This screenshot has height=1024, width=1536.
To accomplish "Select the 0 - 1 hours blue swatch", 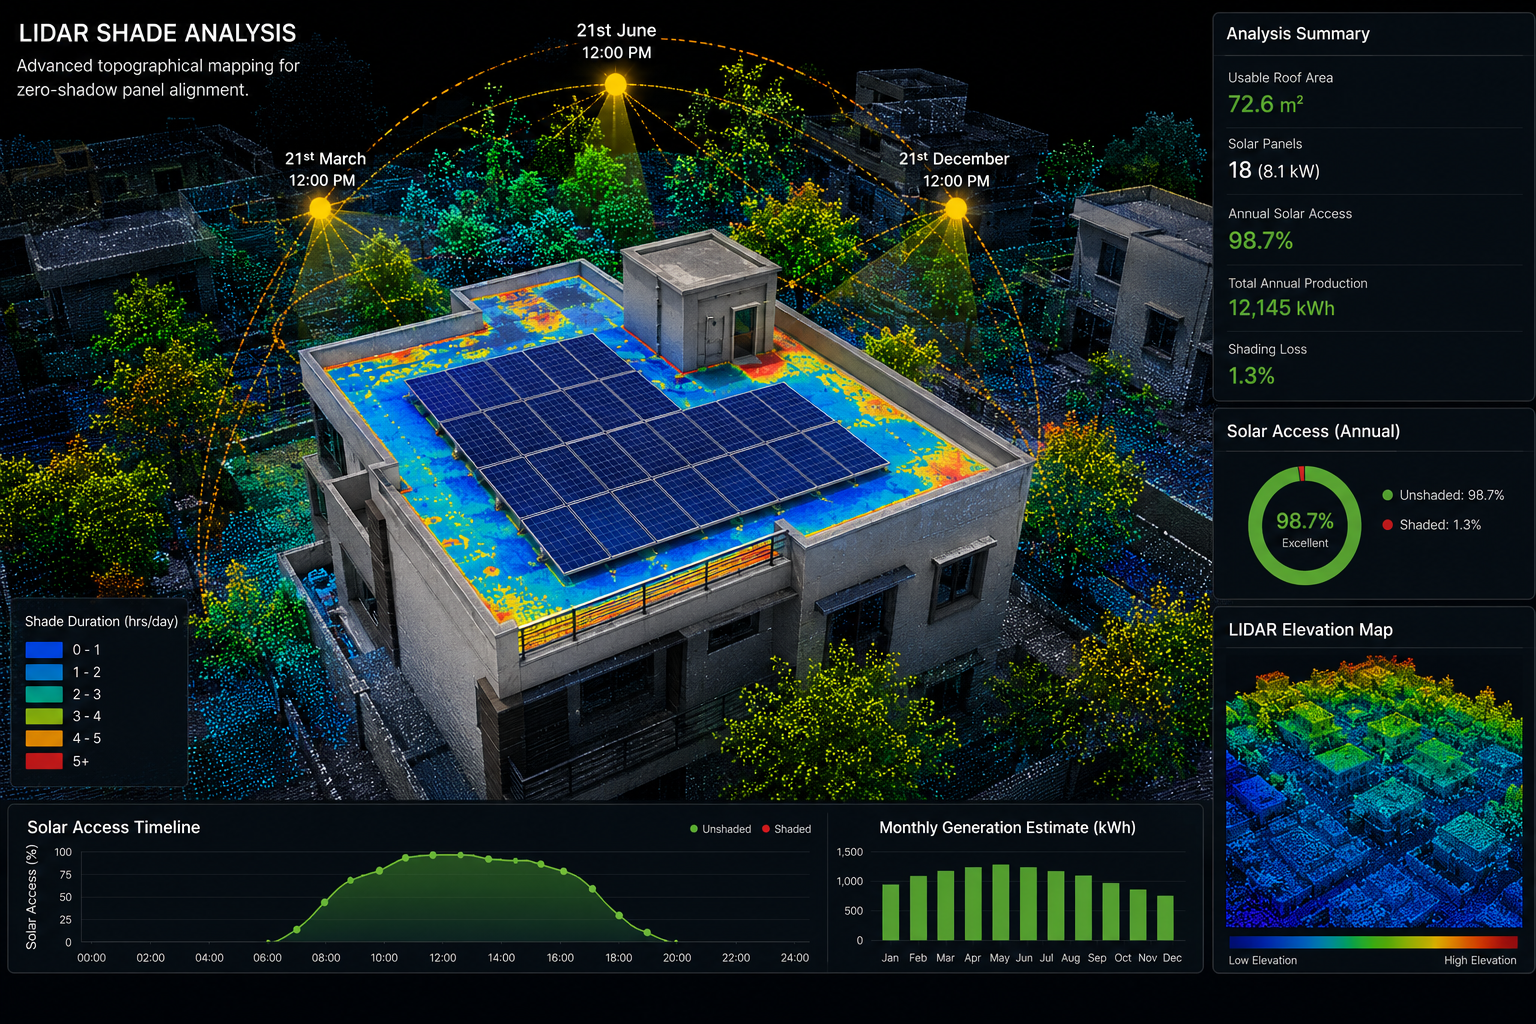I will click(x=44, y=650).
